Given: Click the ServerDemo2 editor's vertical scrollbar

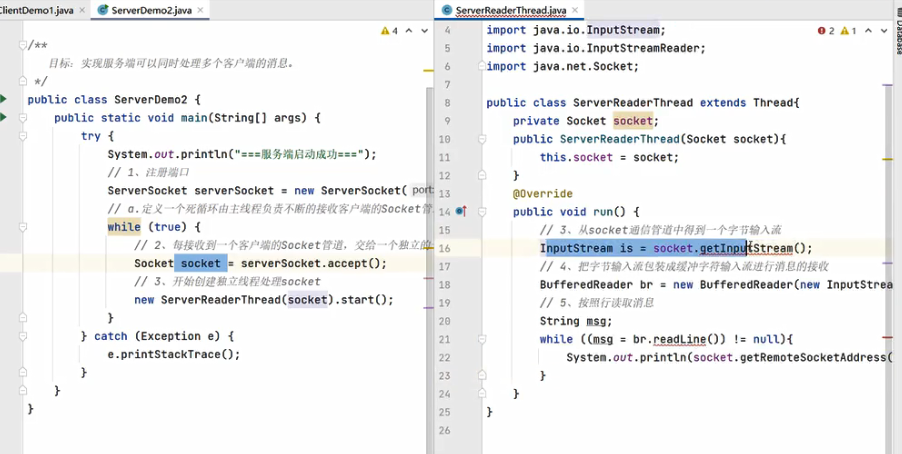Looking at the screenshot, I should [430, 268].
